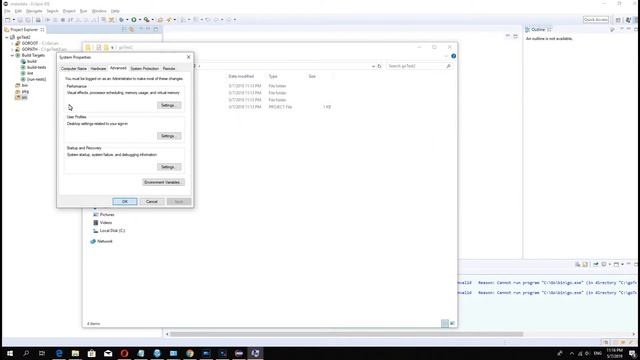640x360 pixels.
Task: Open Microsoft Edge from taskbar
Action: [x=59, y=353]
